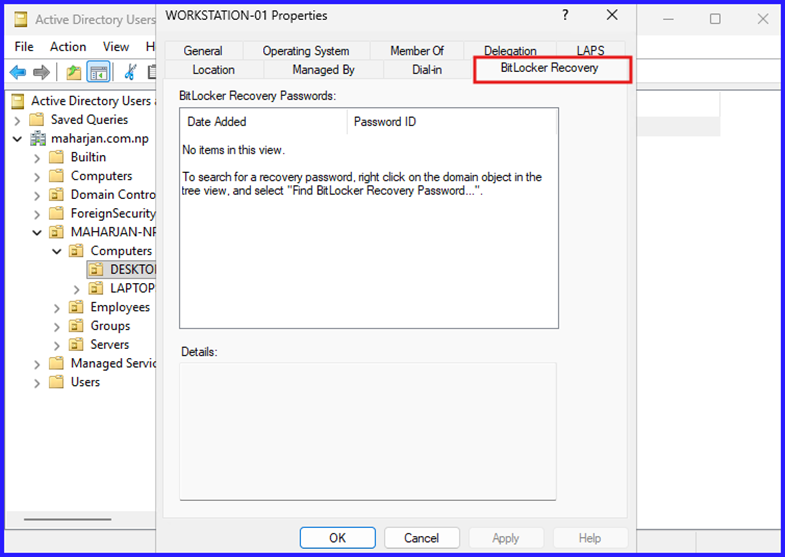
Task: Select the Servers OU in the tree
Action: [109, 345]
